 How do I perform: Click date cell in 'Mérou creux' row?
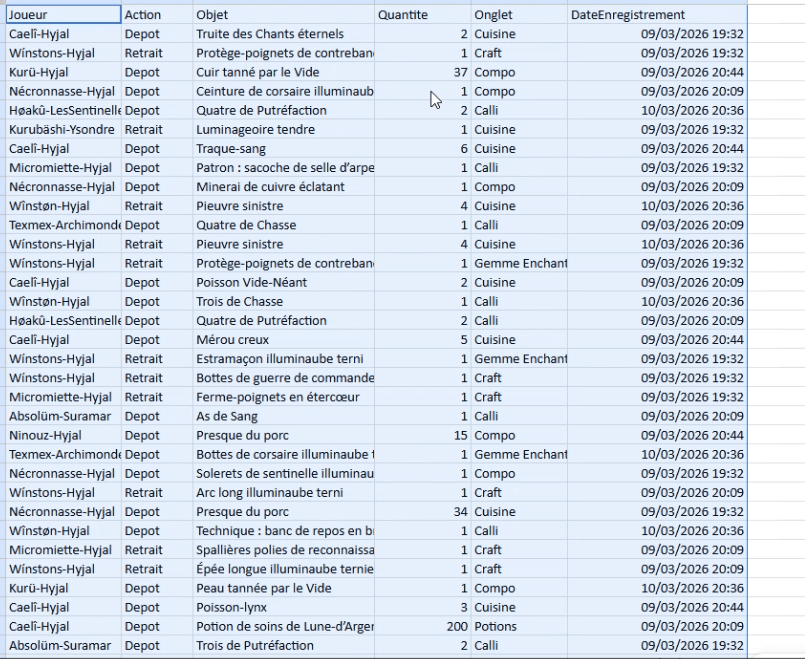pyautogui.click(x=658, y=340)
